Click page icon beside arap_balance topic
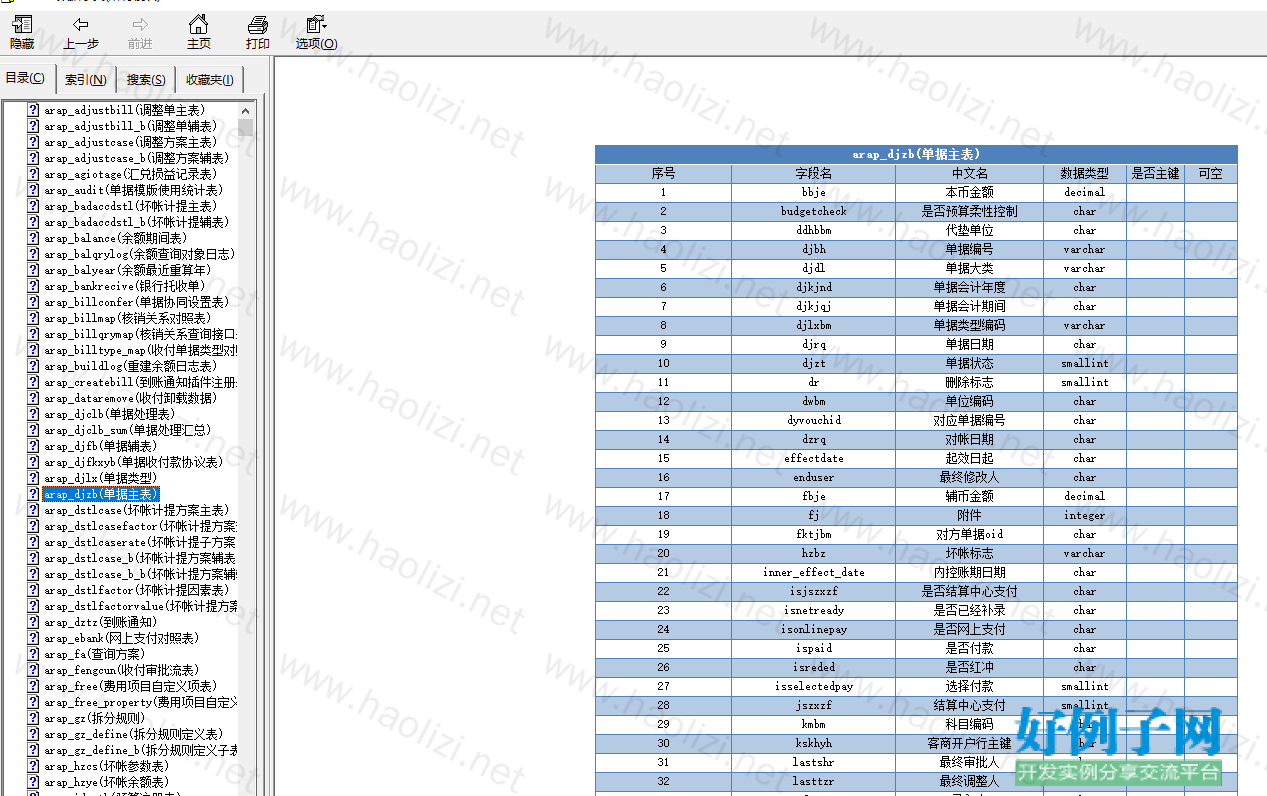The height and width of the screenshot is (796, 1267). pyautogui.click(x=33, y=238)
